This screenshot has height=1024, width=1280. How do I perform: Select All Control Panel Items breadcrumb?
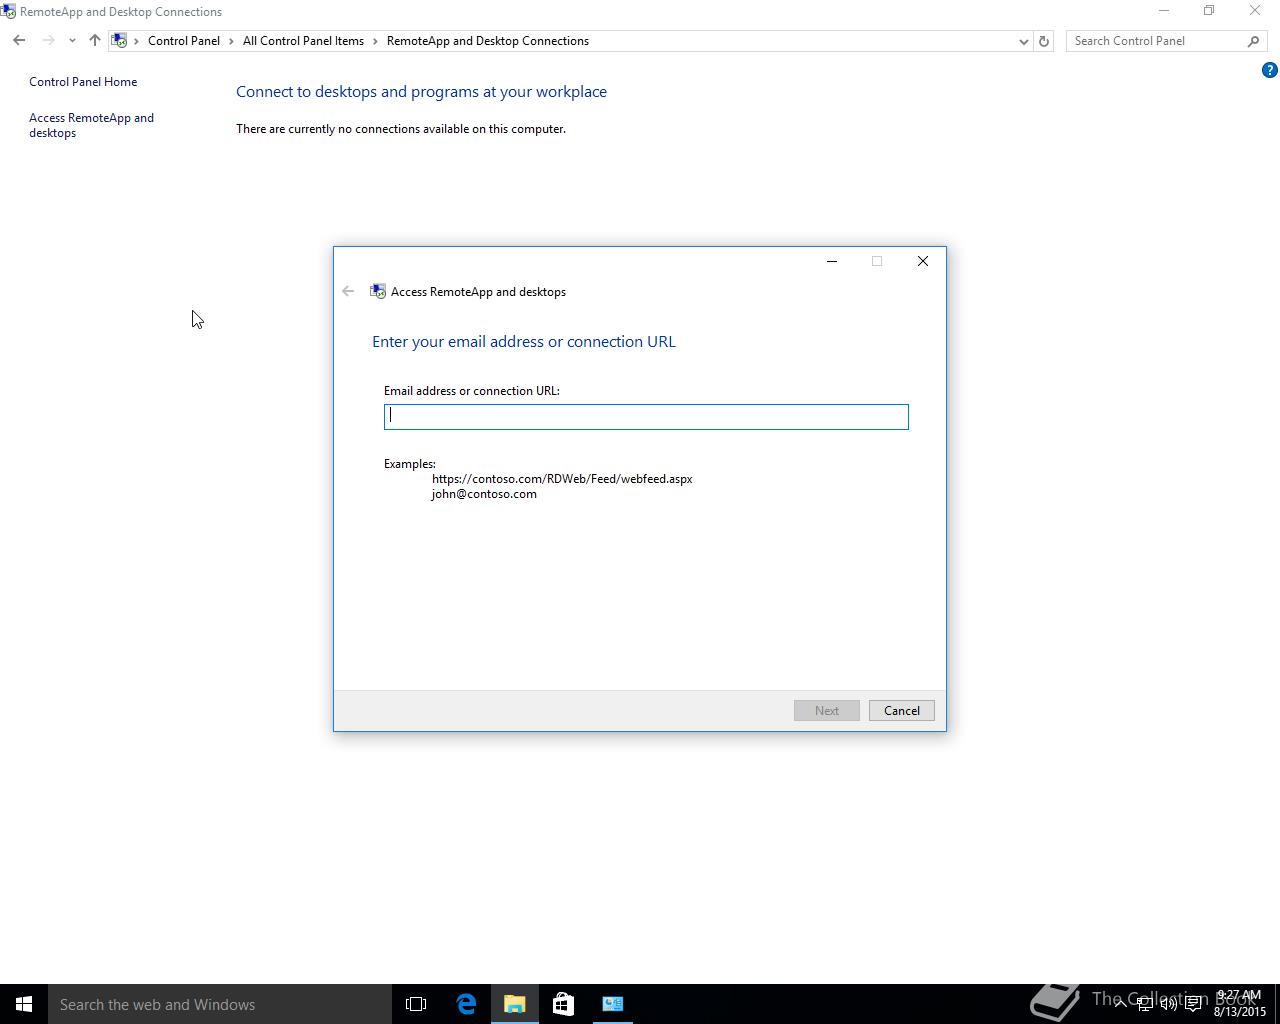pos(303,41)
